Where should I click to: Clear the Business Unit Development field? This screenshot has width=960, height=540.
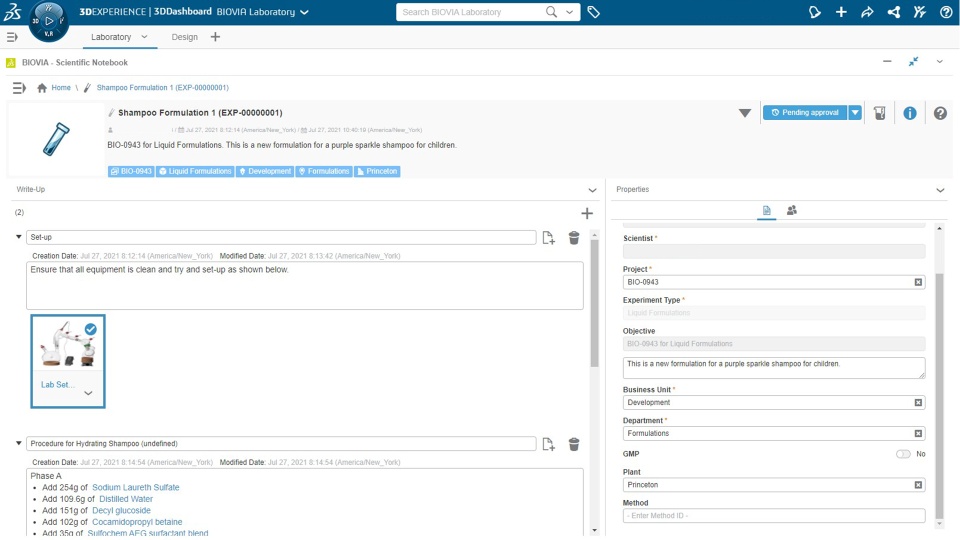[x=918, y=402]
